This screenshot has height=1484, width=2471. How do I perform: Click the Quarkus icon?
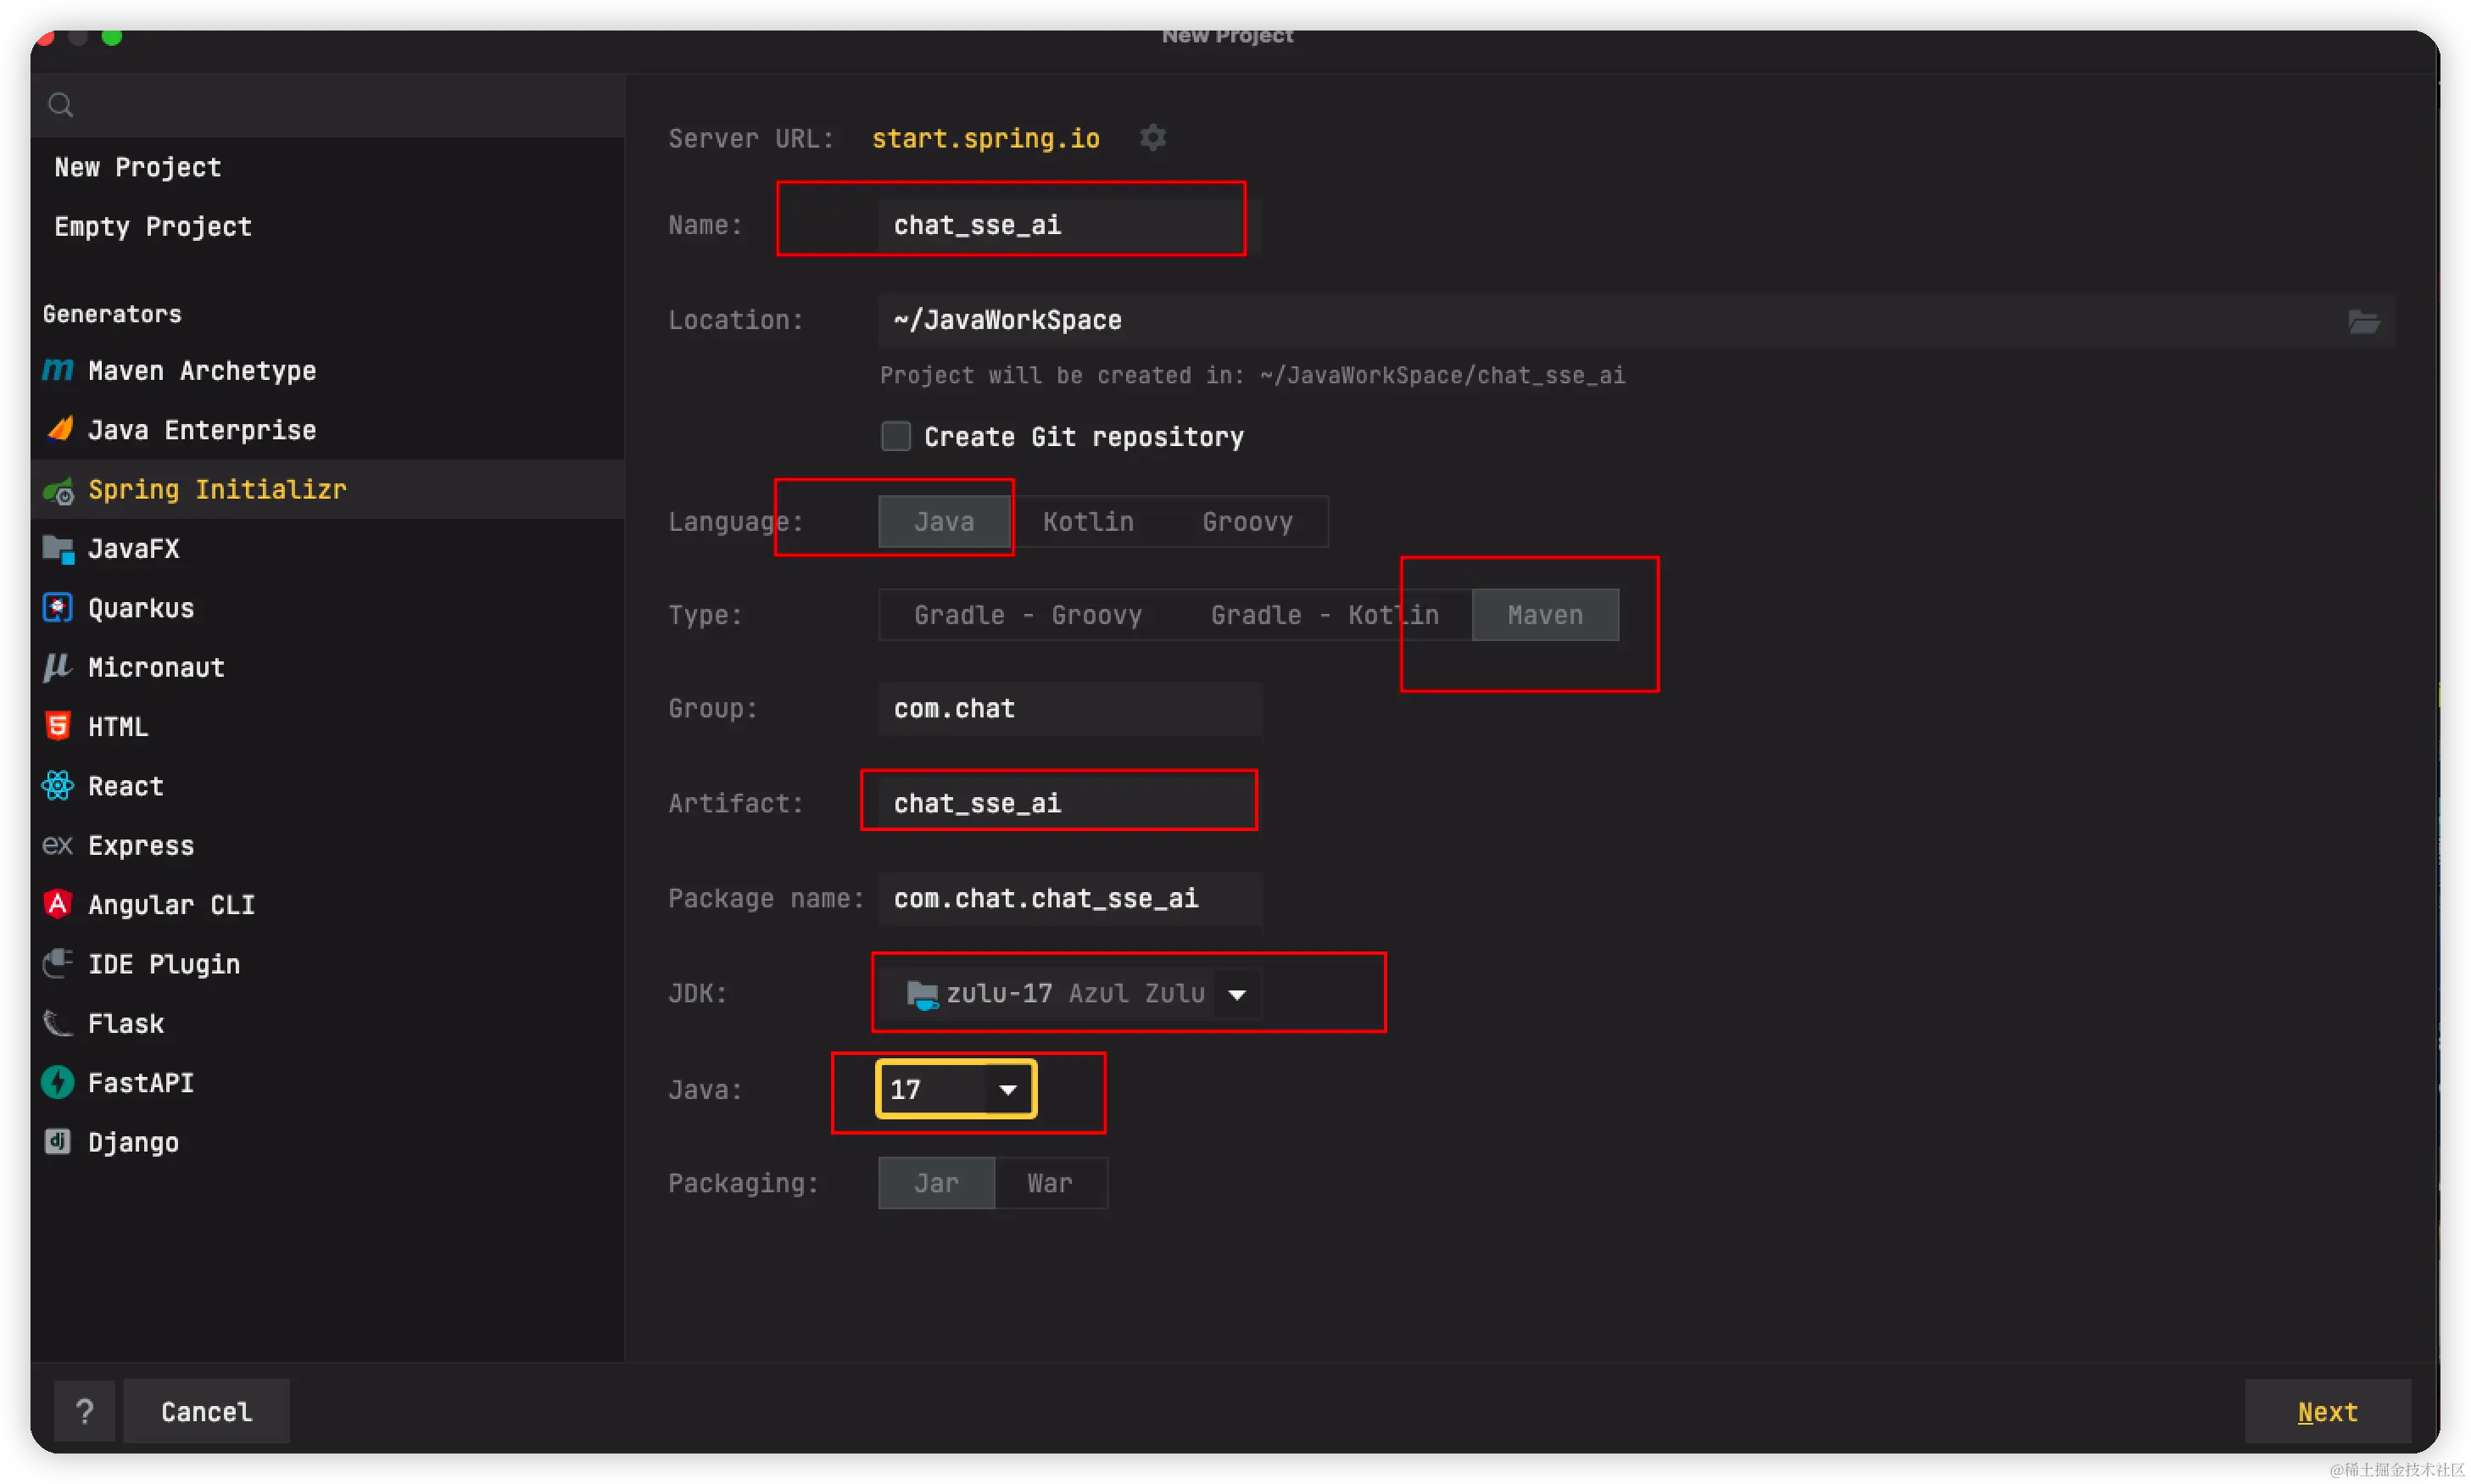click(x=58, y=608)
